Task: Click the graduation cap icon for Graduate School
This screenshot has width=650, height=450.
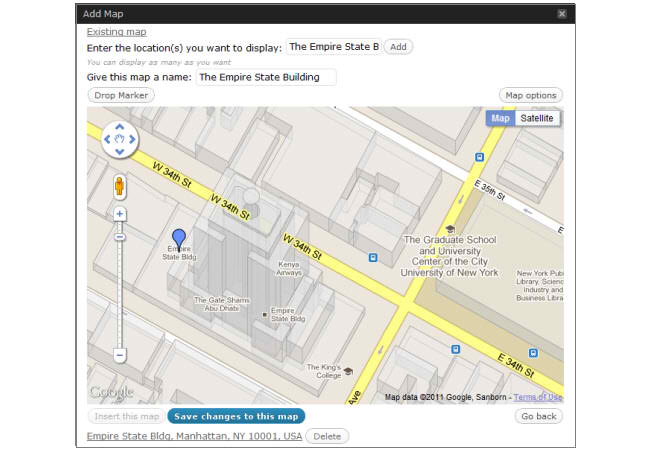Action: pyautogui.click(x=450, y=229)
